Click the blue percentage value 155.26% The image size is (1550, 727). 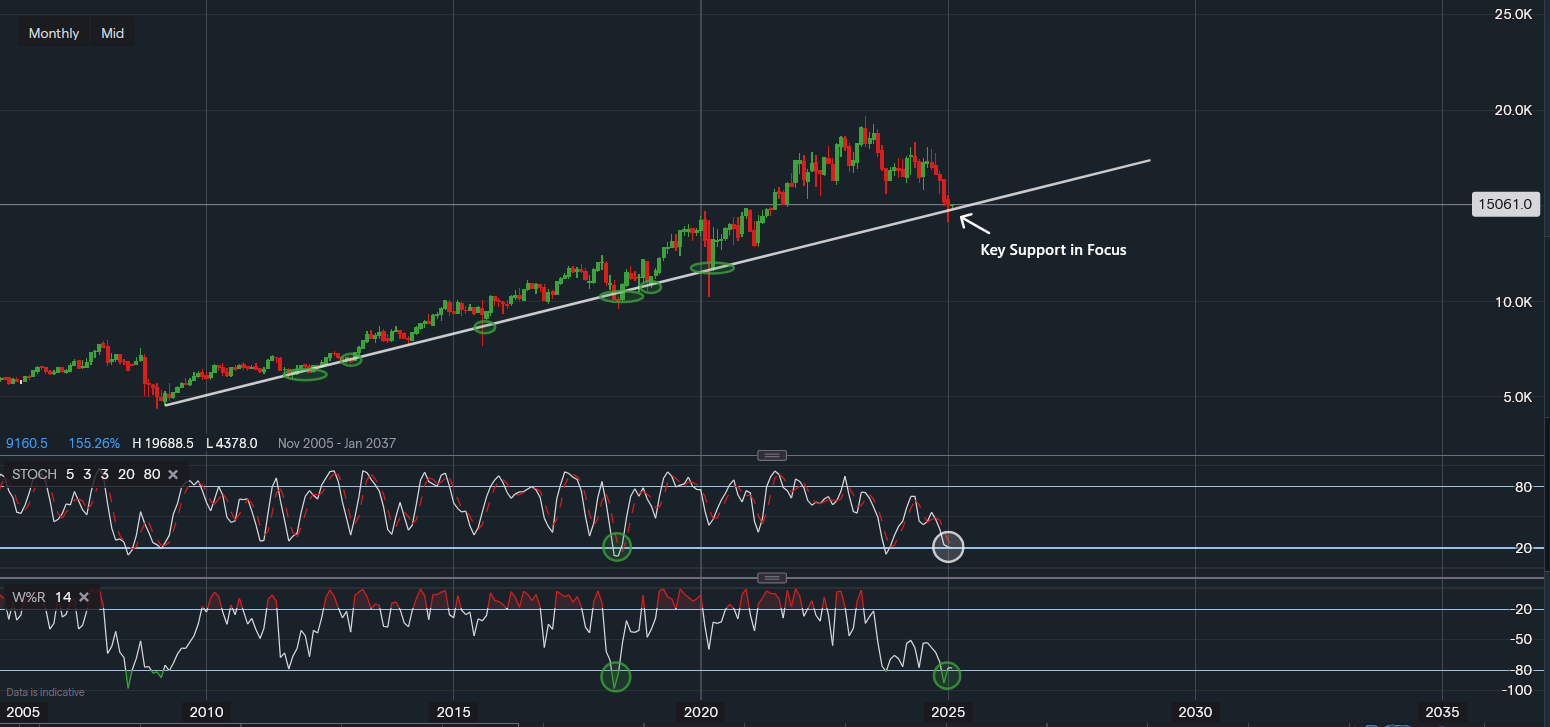click(x=94, y=443)
